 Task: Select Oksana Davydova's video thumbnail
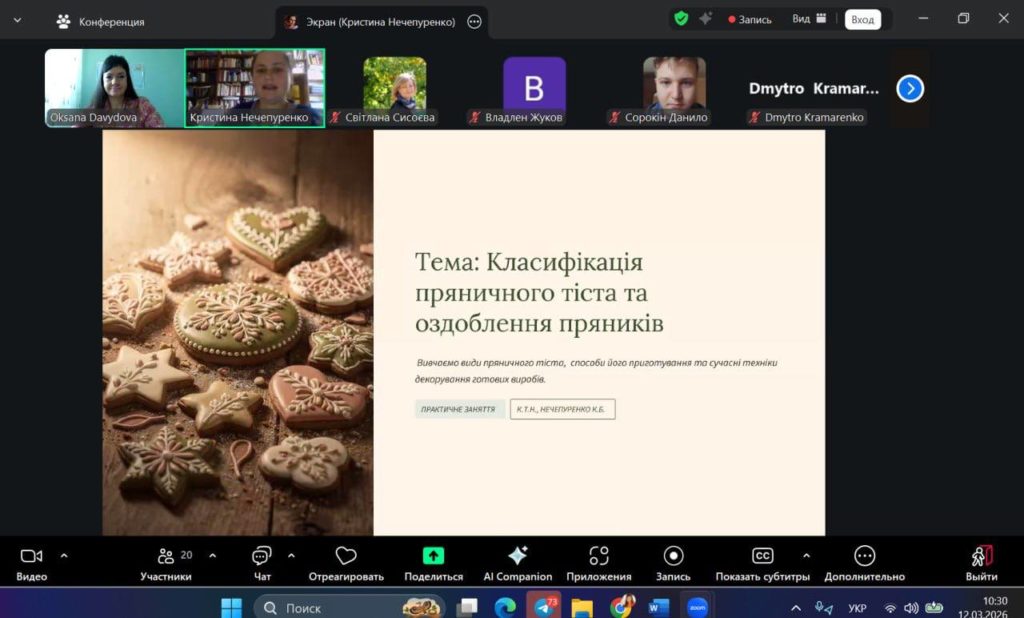pos(114,88)
